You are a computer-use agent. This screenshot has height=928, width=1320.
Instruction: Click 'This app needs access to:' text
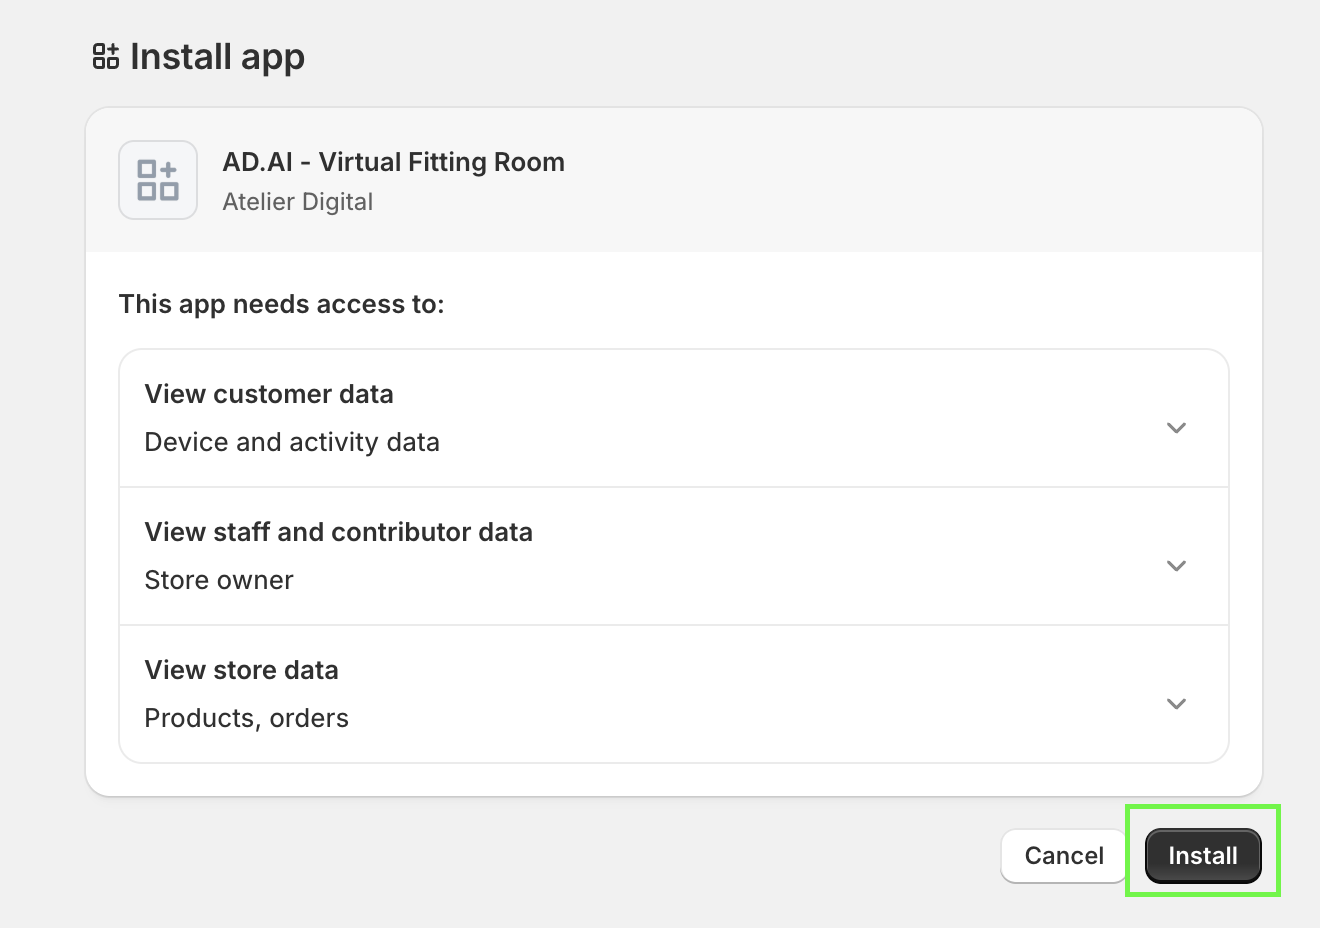(282, 304)
